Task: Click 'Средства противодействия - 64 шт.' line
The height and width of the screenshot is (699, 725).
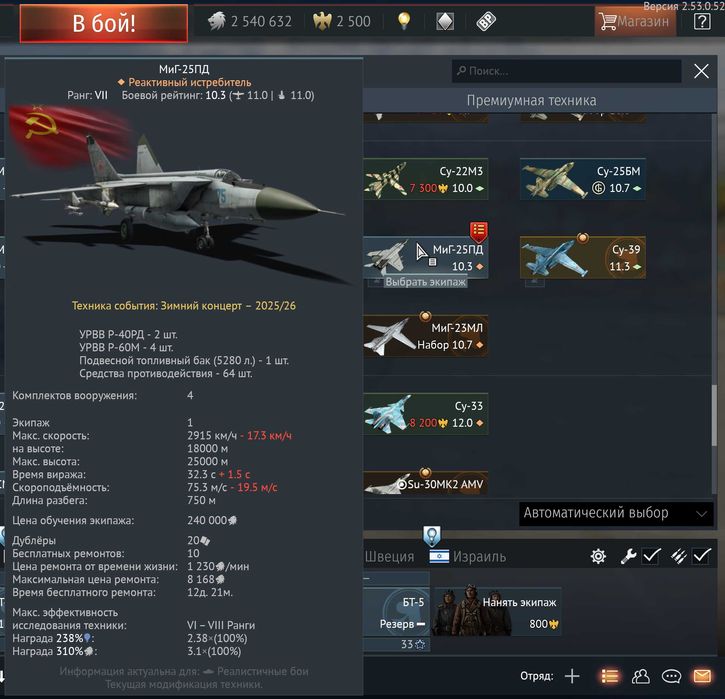Action: (166, 373)
